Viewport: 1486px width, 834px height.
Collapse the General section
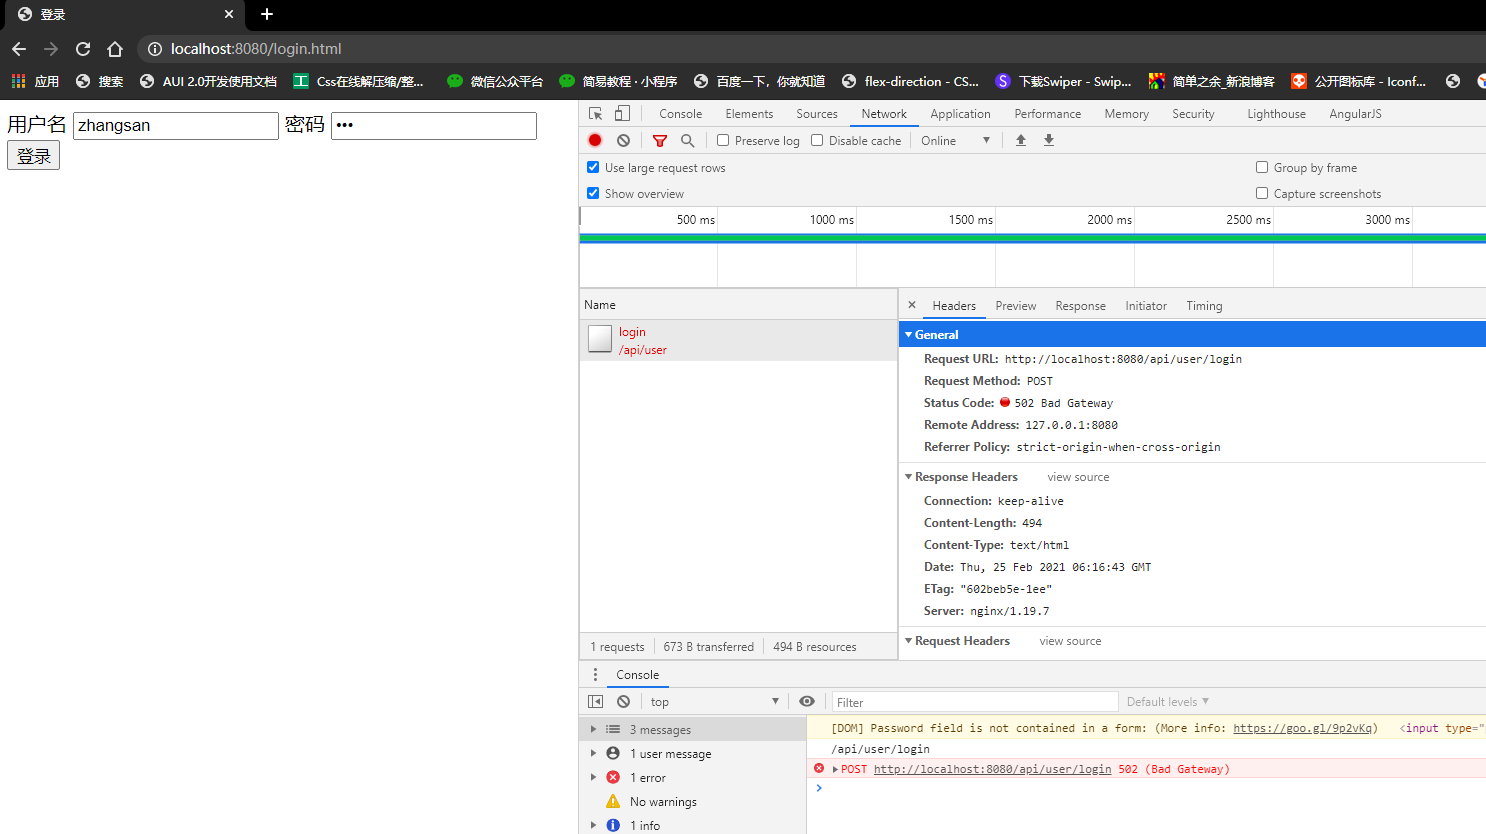[909, 335]
